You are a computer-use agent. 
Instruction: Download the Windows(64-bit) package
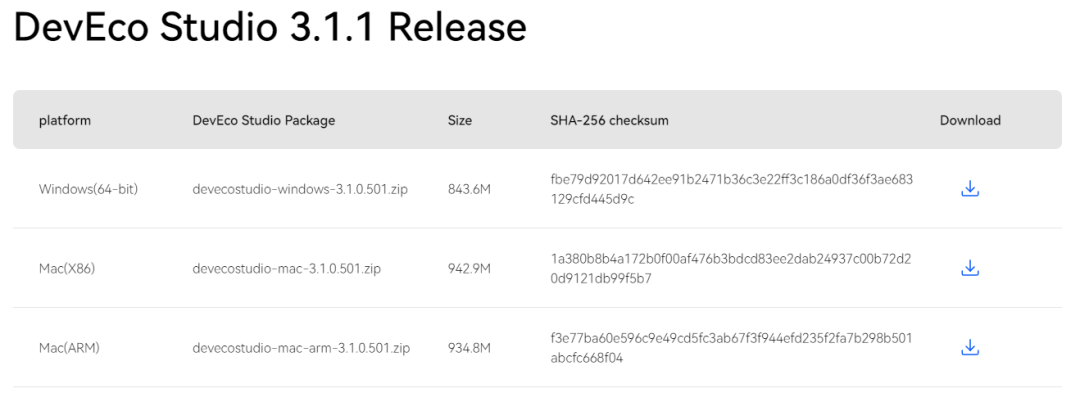[969, 188]
